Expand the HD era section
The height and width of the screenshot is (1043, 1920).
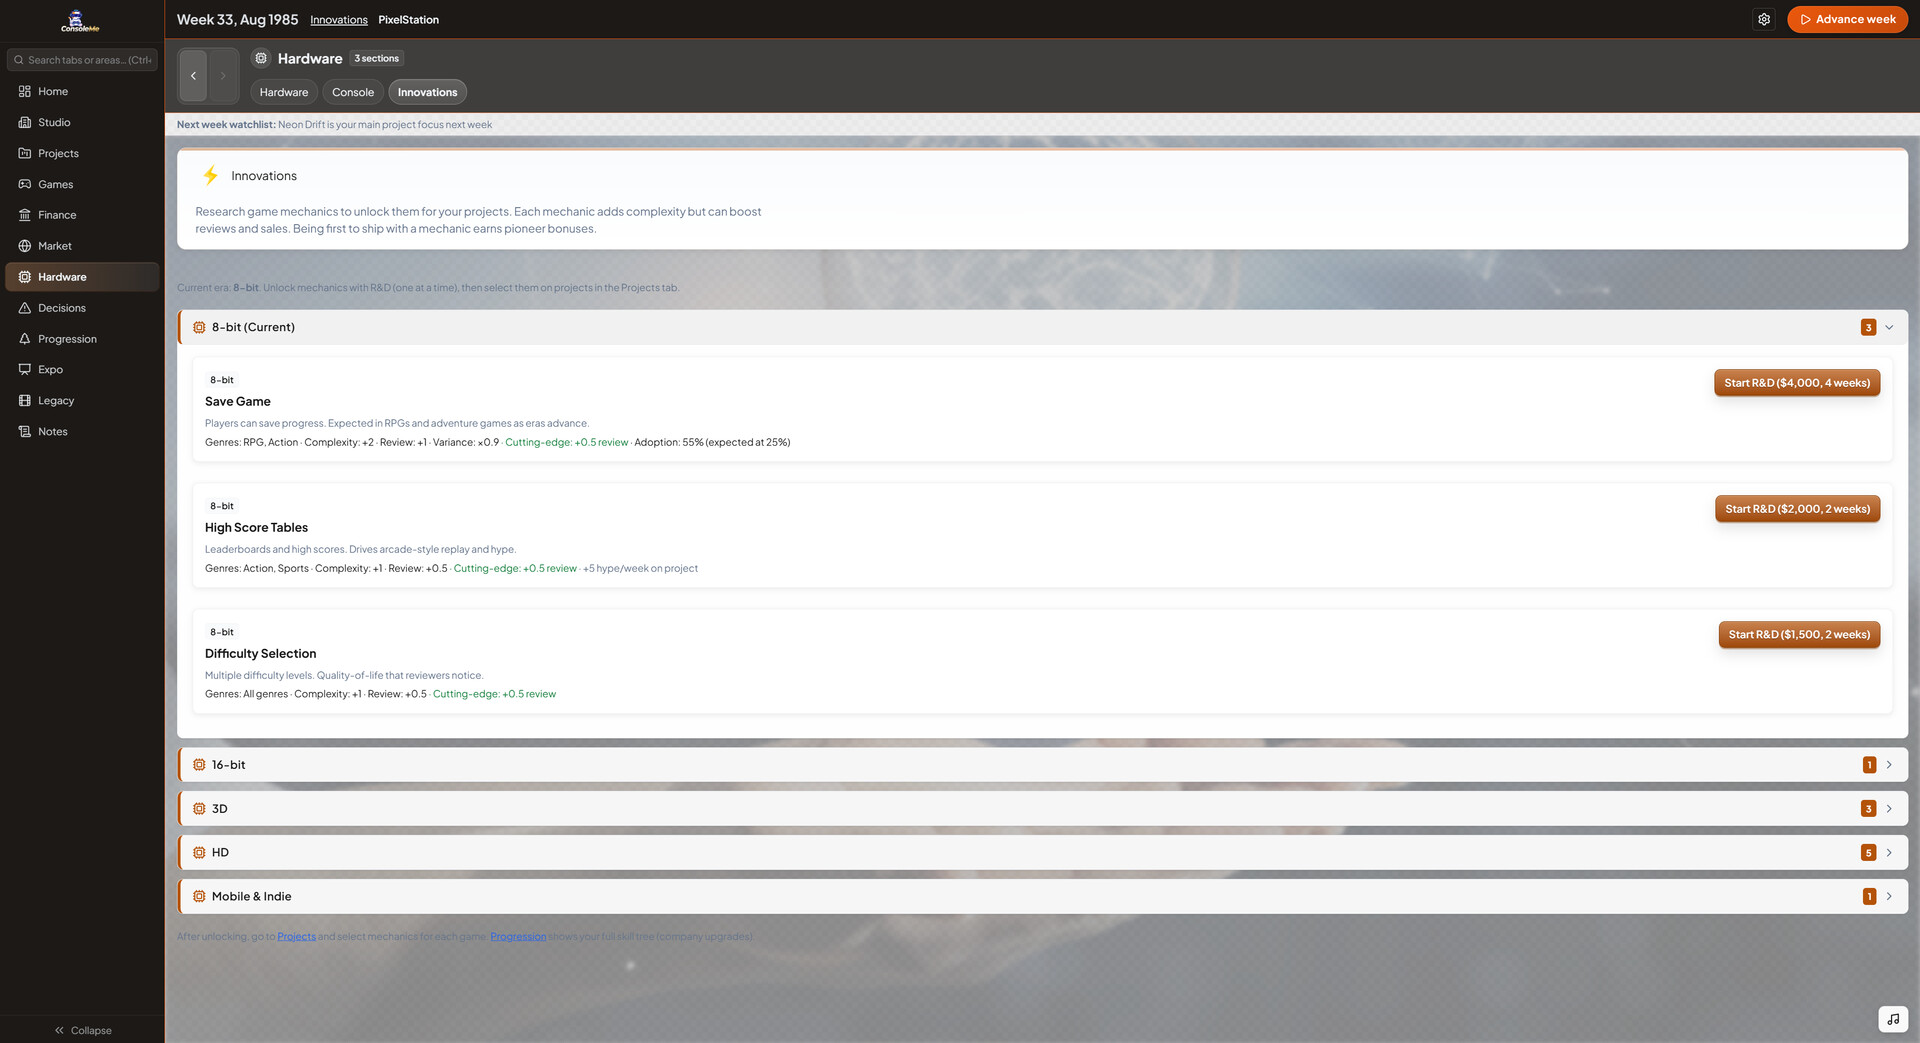click(x=1888, y=853)
